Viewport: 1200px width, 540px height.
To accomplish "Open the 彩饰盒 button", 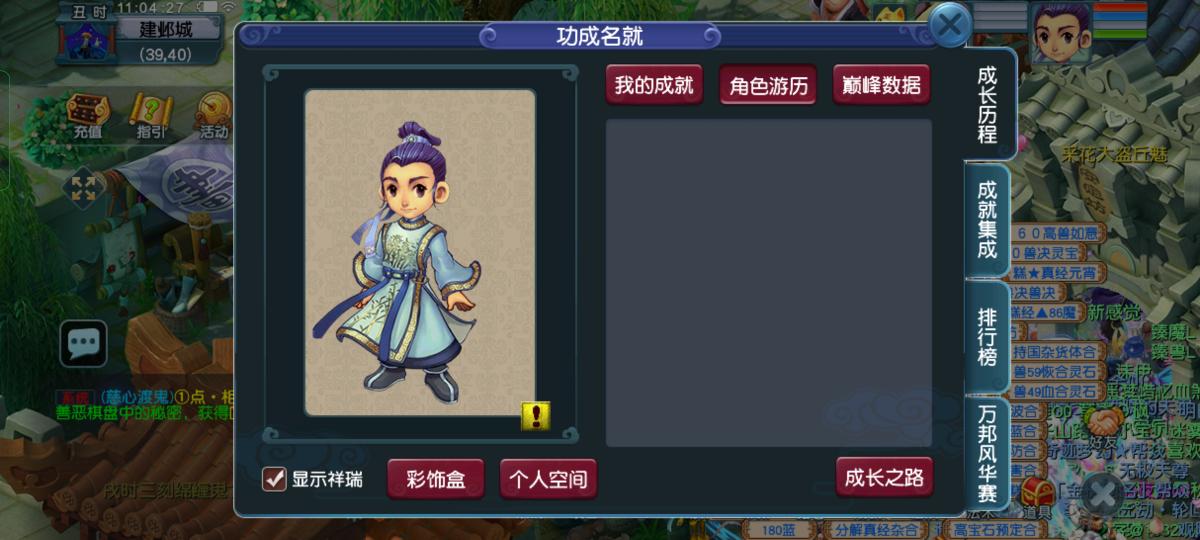I will pyautogui.click(x=435, y=478).
